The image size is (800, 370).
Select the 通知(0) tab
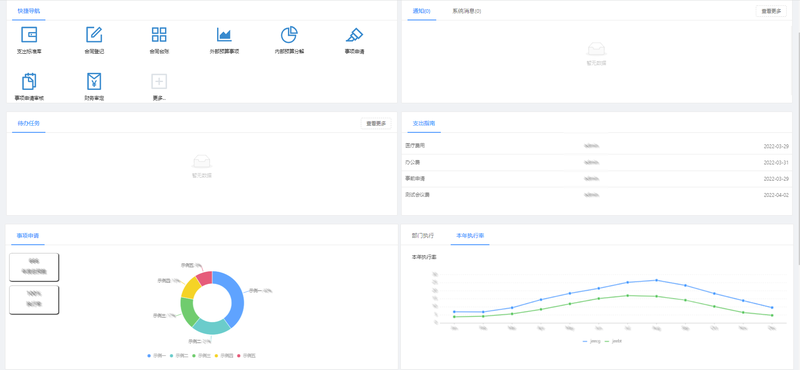coord(421,11)
